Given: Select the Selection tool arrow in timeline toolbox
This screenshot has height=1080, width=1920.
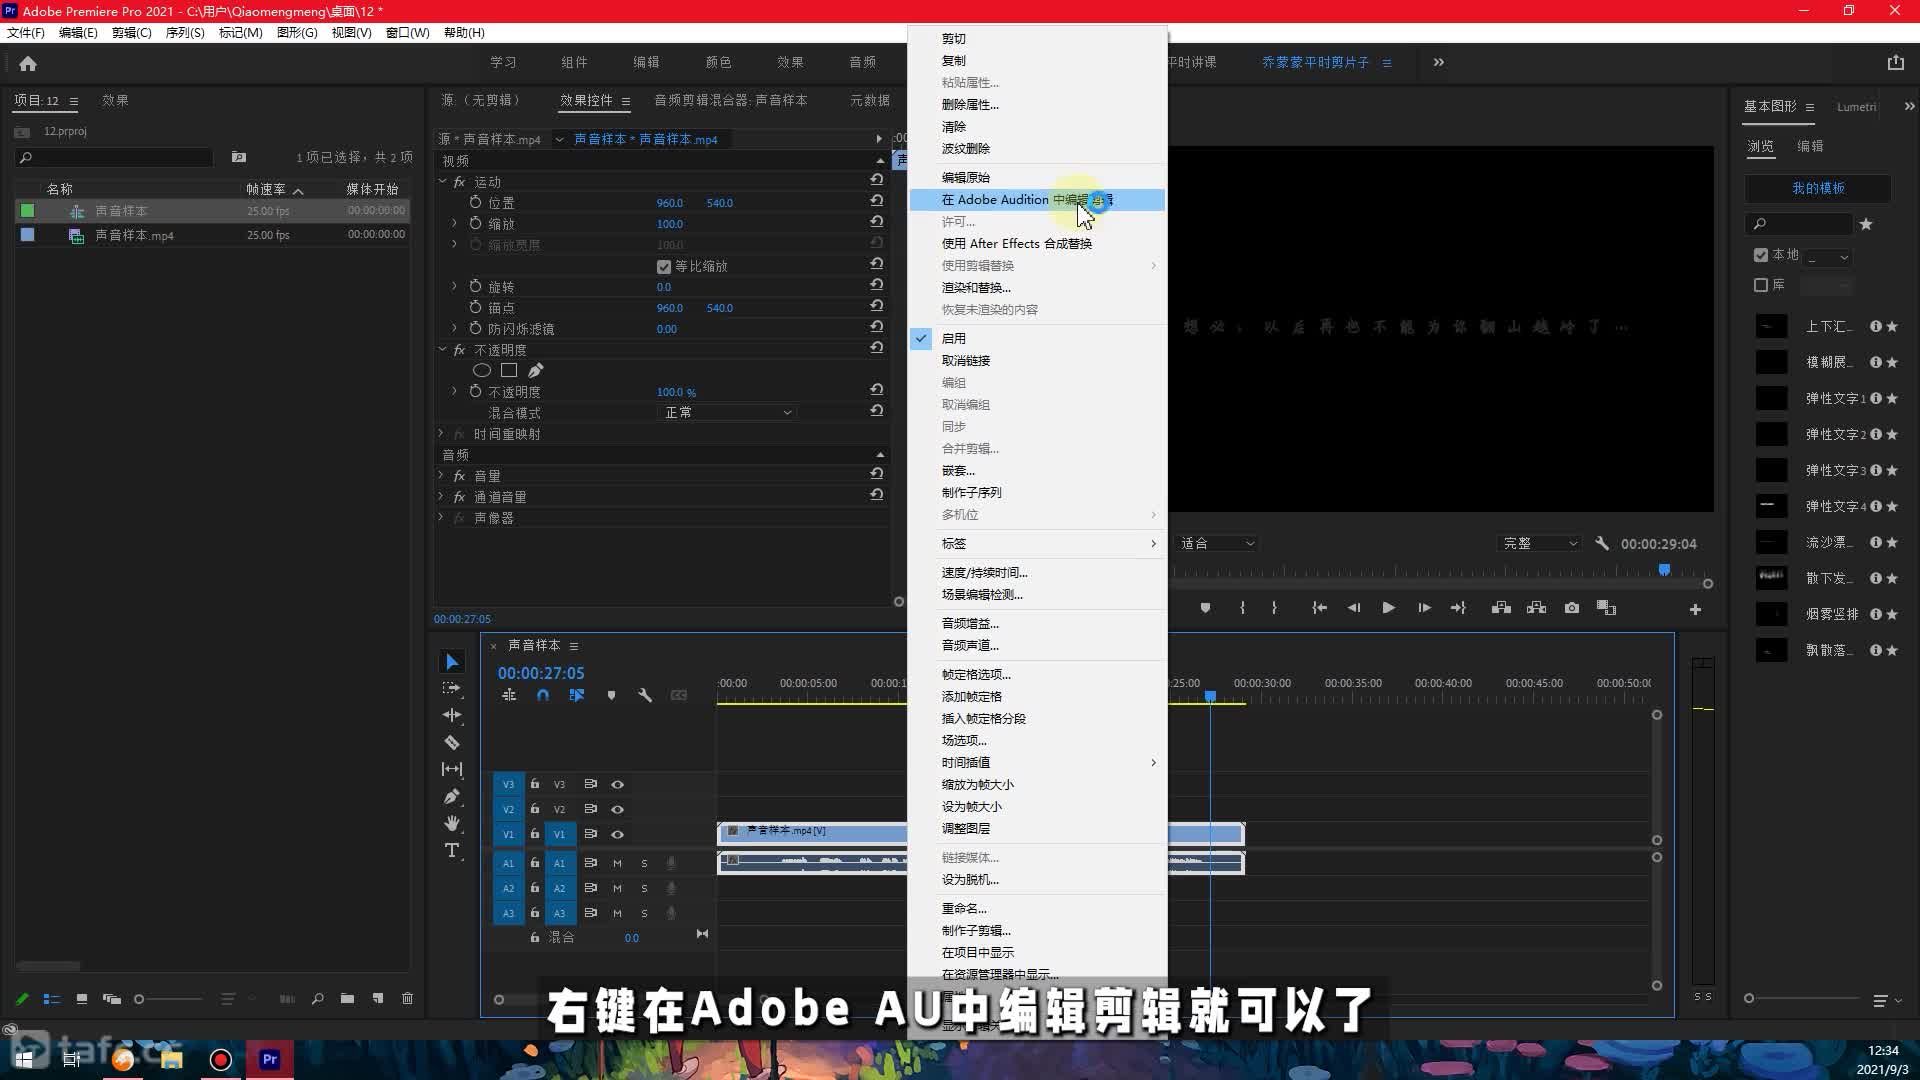Looking at the screenshot, I should 452,661.
